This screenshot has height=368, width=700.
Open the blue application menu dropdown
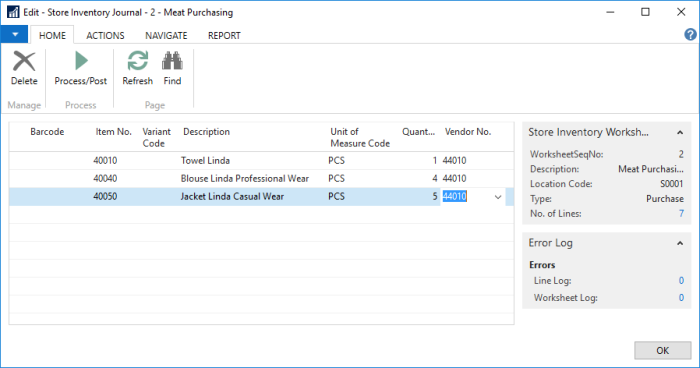pyautogui.click(x=15, y=34)
